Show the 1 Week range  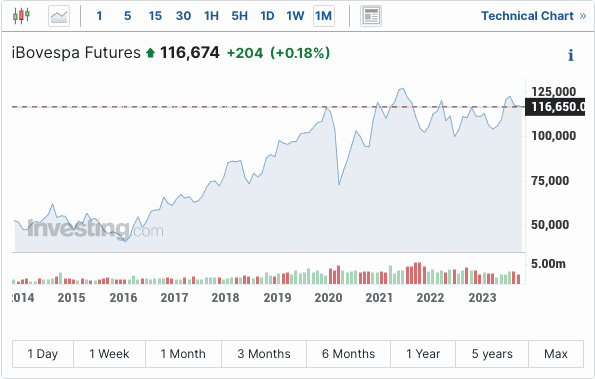109,354
